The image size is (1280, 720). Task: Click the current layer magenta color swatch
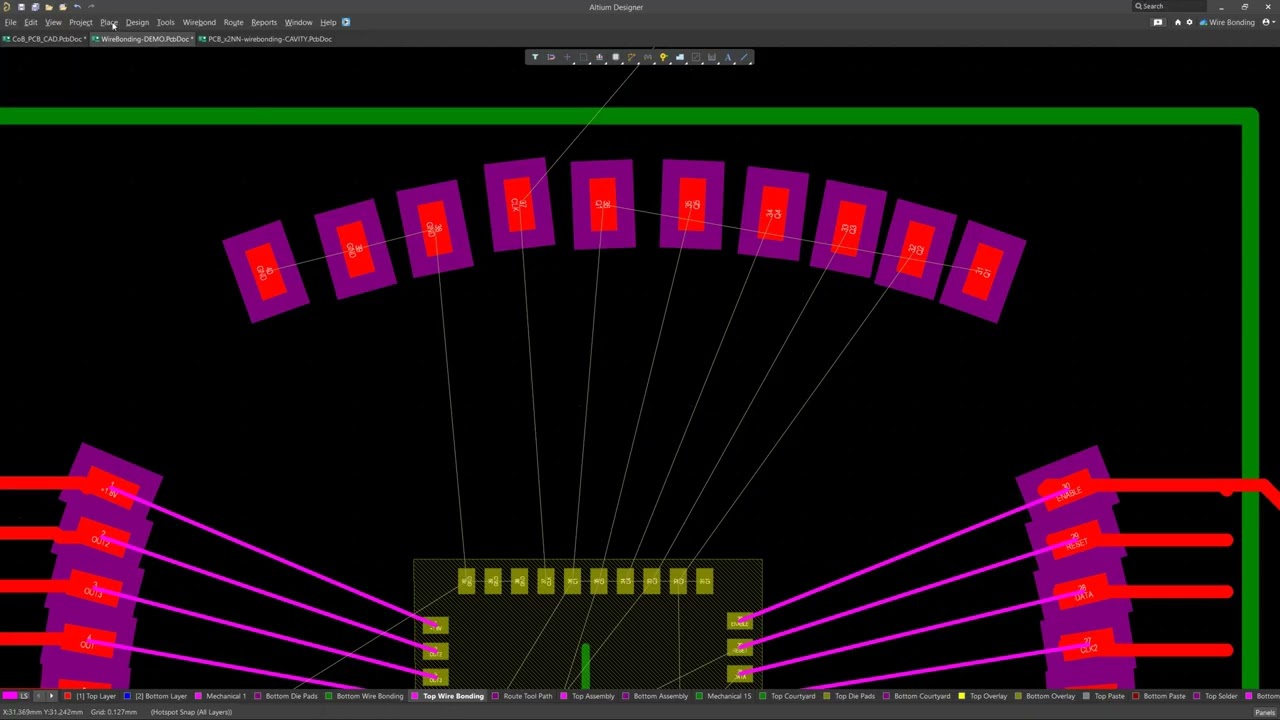(8, 696)
